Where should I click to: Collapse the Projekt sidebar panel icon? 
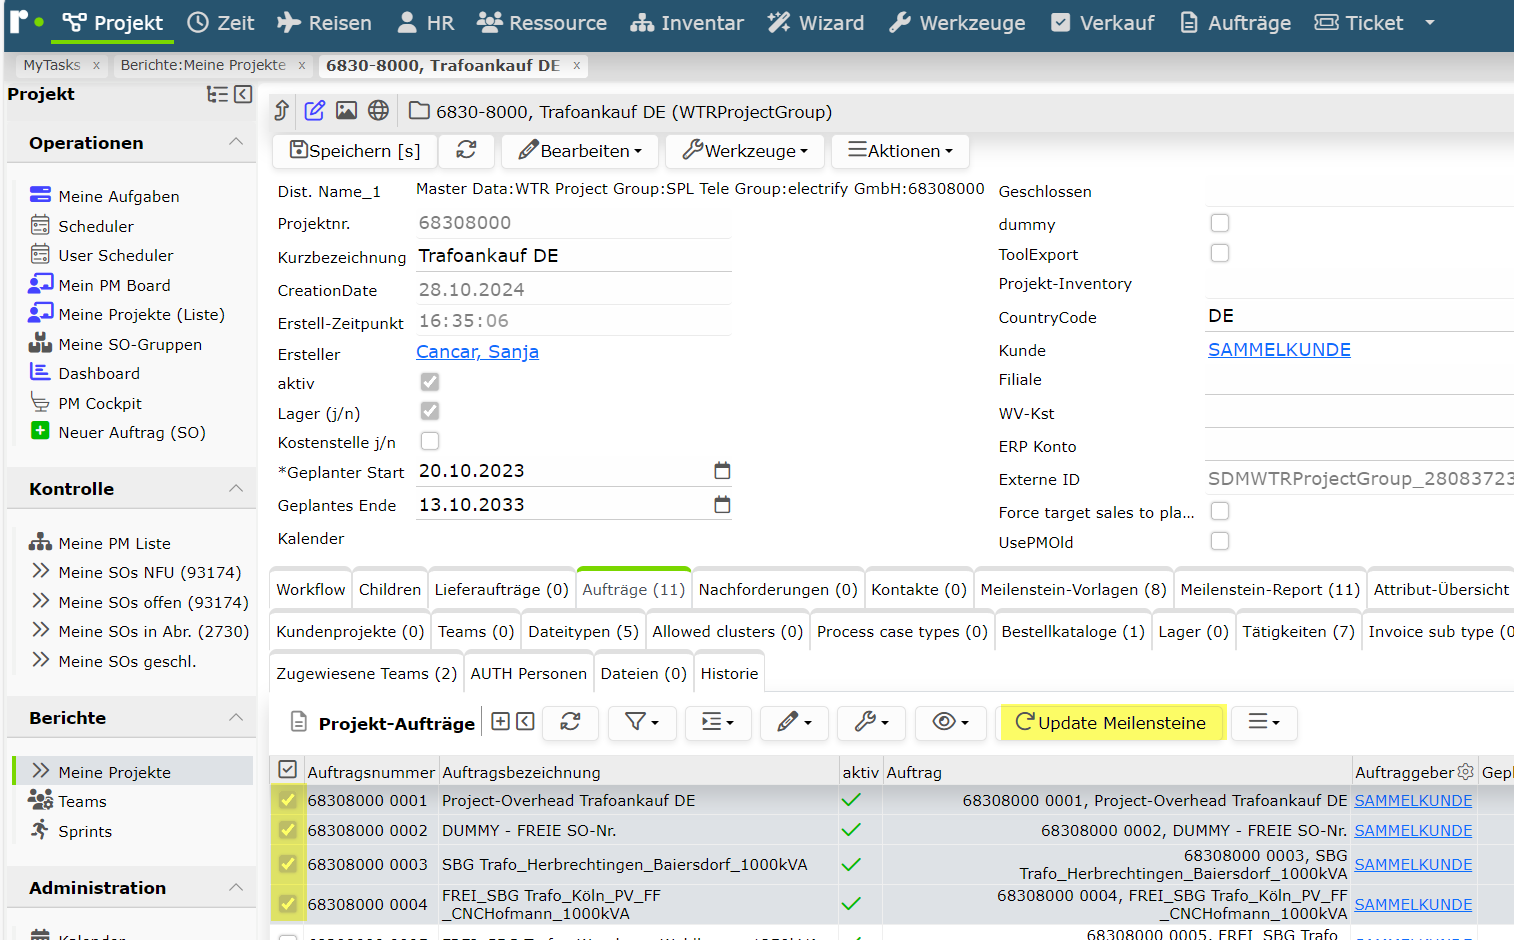tap(243, 94)
